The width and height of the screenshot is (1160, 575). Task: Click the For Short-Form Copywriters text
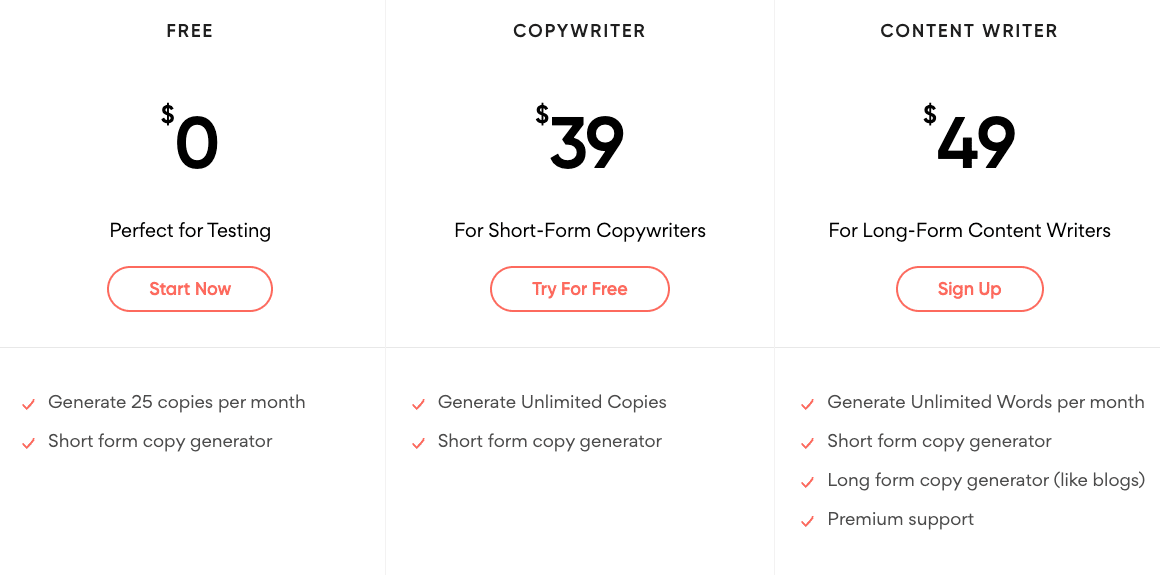point(580,230)
